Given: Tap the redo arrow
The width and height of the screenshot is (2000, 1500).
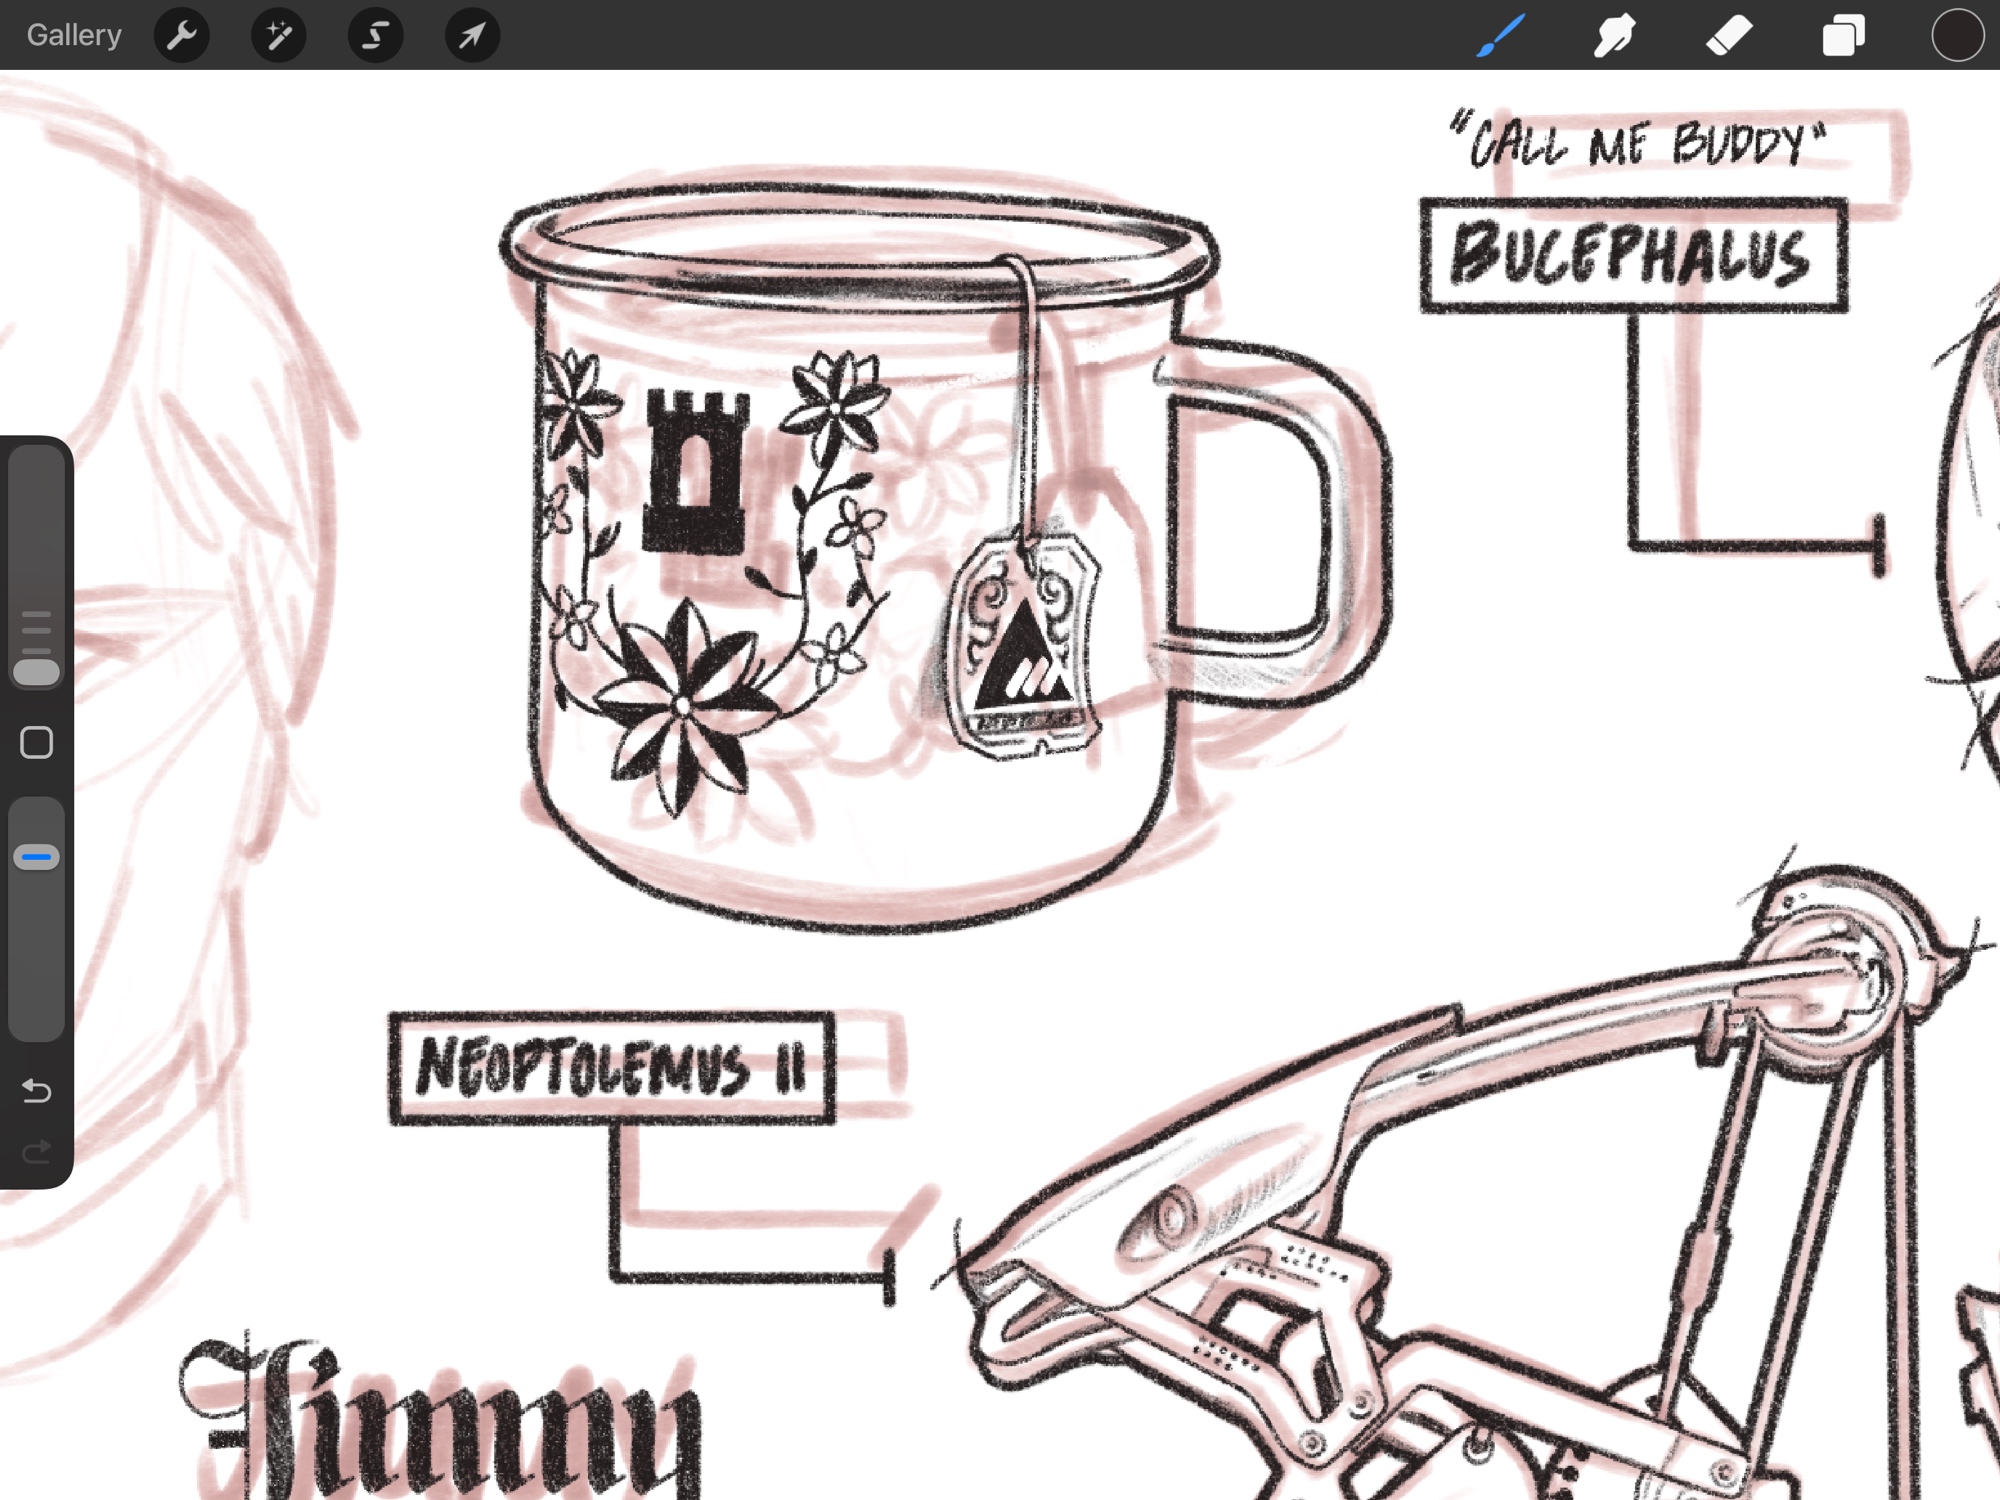Looking at the screenshot, I should [37, 1152].
